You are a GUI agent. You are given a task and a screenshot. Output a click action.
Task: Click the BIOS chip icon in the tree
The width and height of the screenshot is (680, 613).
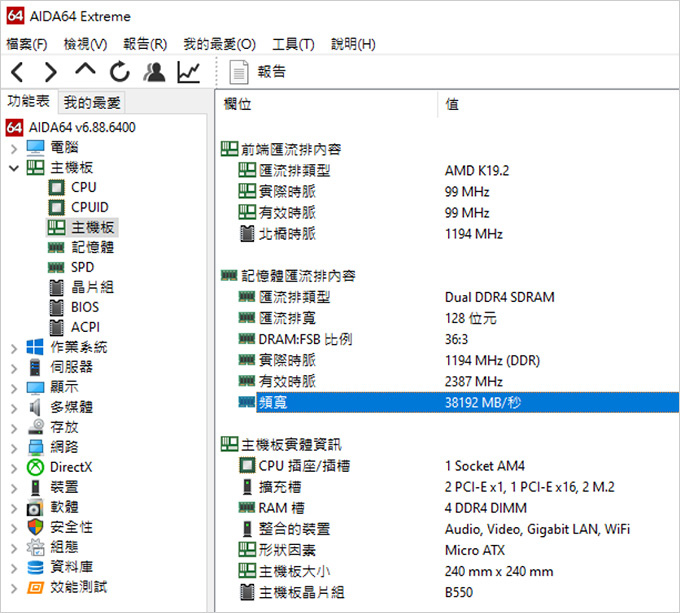click(x=56, y=307)
